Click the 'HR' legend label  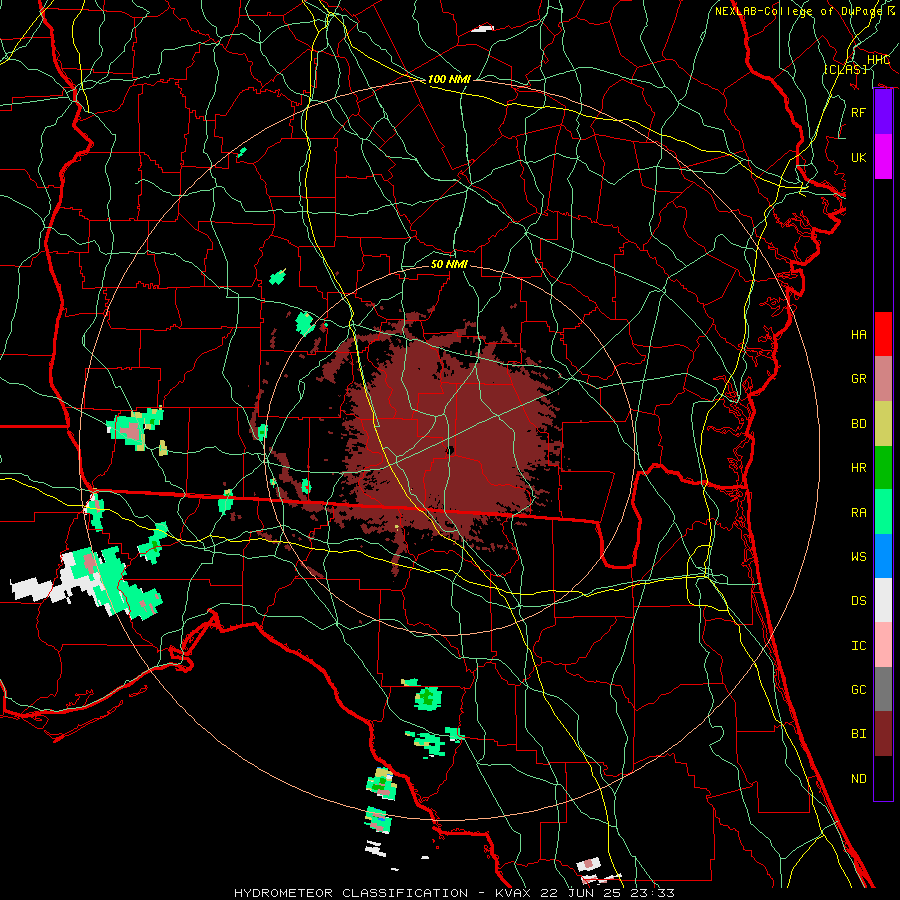(x=859, y=468)
